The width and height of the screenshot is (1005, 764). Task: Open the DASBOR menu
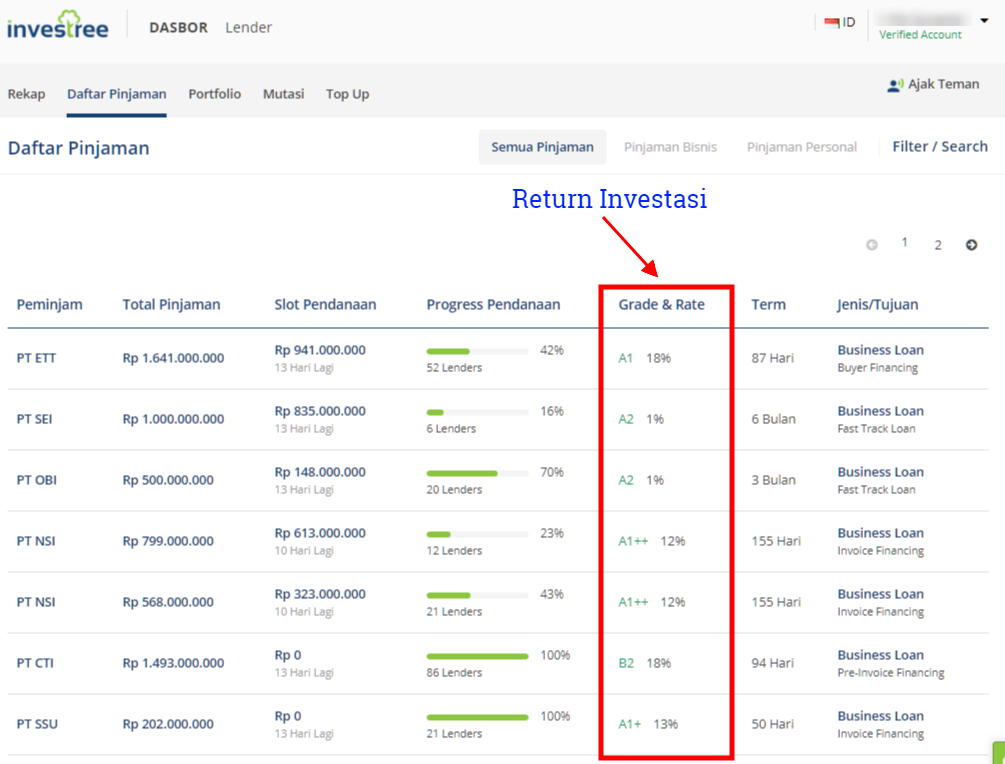[178, 27]
